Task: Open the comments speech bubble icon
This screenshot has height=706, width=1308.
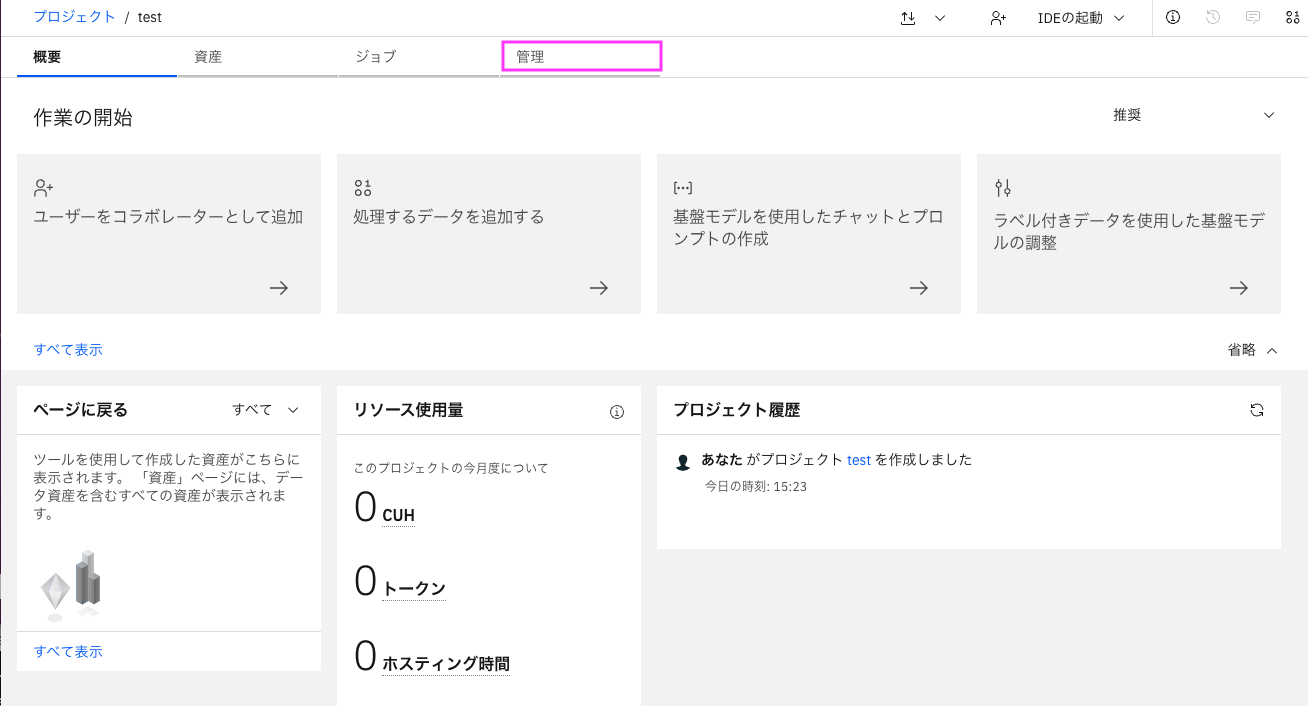Action: point(1253,17)
